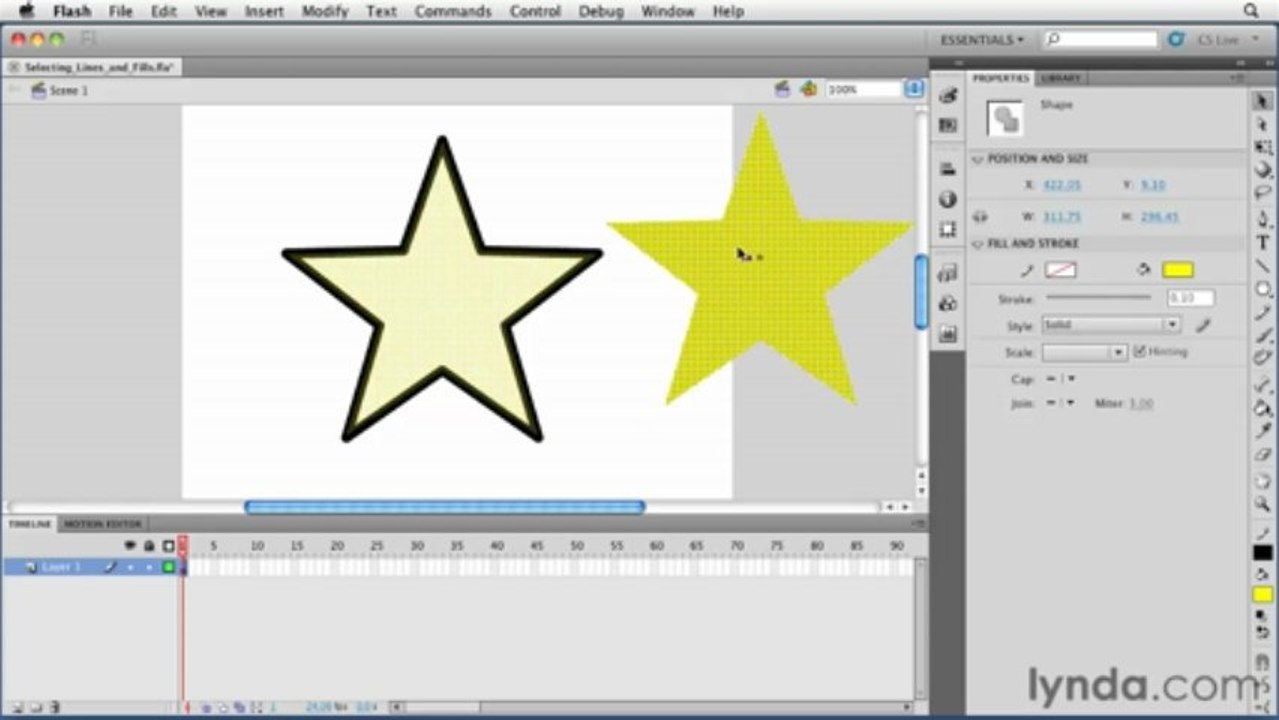Toggle show all layers as outlines header
Image resolution: width=1279 pixels, height=720 pixels.
pos(168,546)
